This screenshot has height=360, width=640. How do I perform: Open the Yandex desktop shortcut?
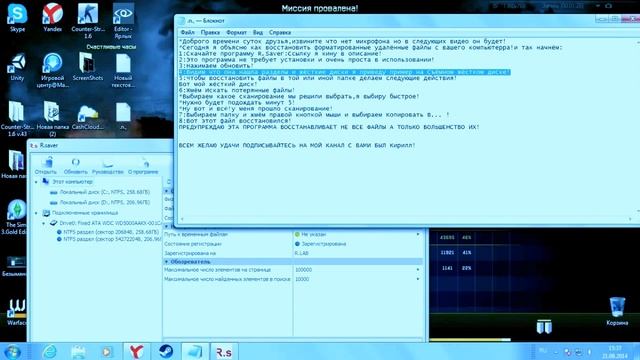(x=53, y=17)
